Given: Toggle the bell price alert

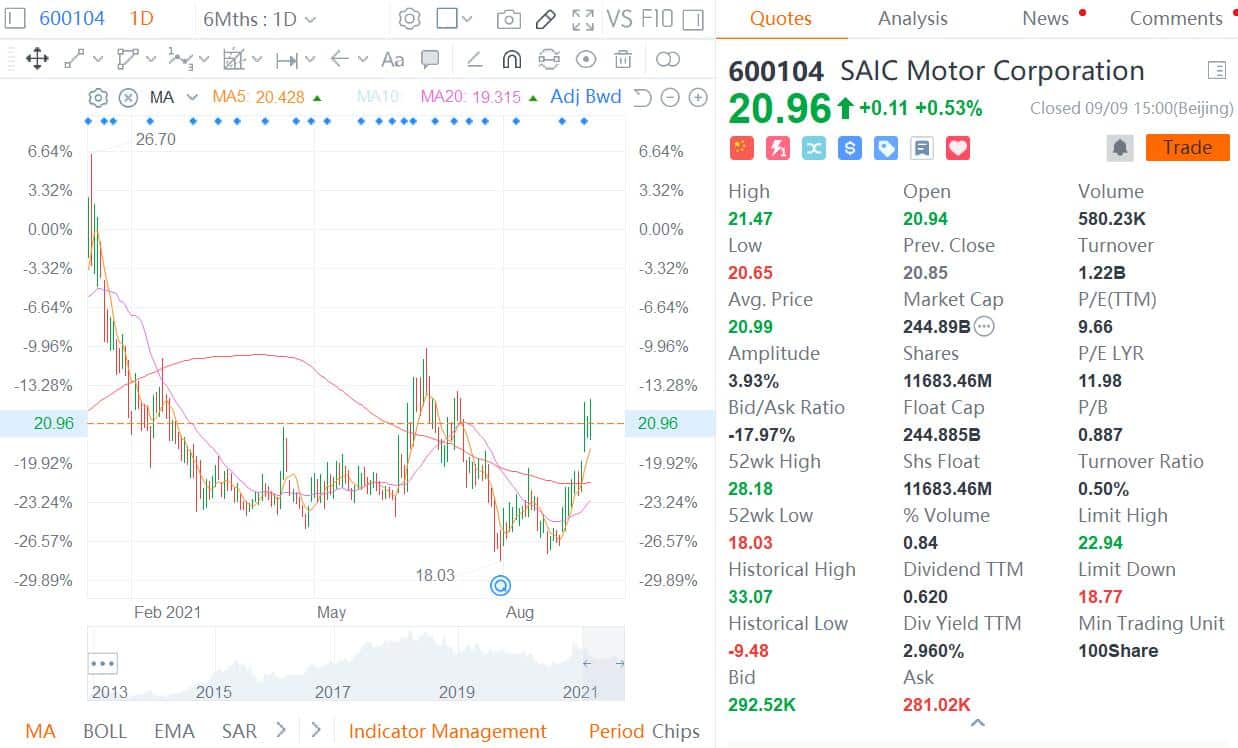Looking at the screenshot, I should [1119, 147].
